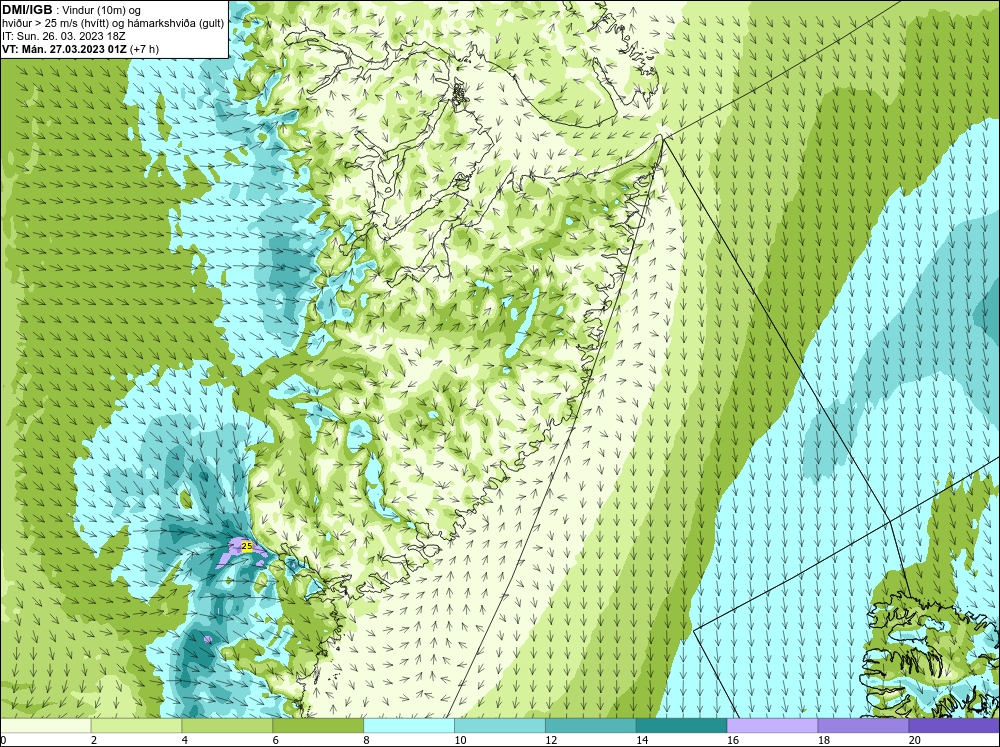
Task: Click the light green 2–4 m/s legend swatch
Action: (136, 725)
